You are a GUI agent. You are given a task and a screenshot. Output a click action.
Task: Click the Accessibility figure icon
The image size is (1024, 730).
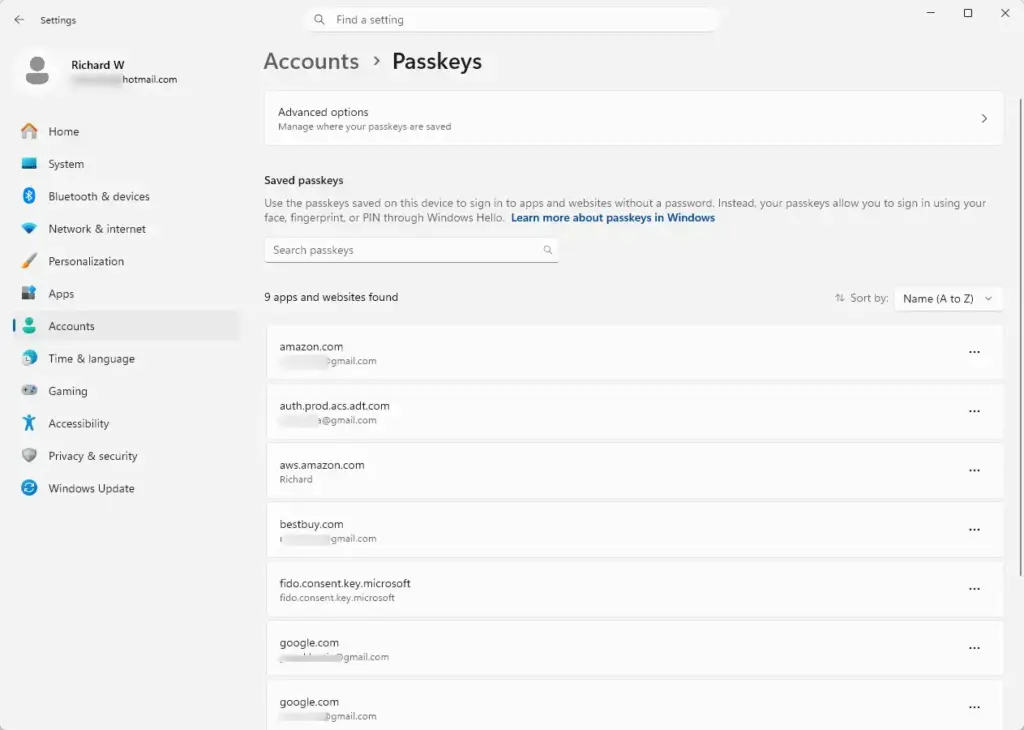click(29, 423)
